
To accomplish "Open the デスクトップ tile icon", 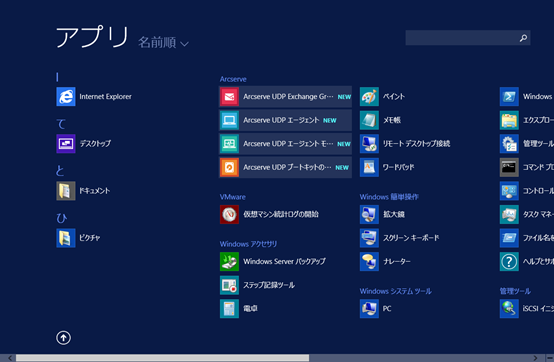I will click(66, 144).
